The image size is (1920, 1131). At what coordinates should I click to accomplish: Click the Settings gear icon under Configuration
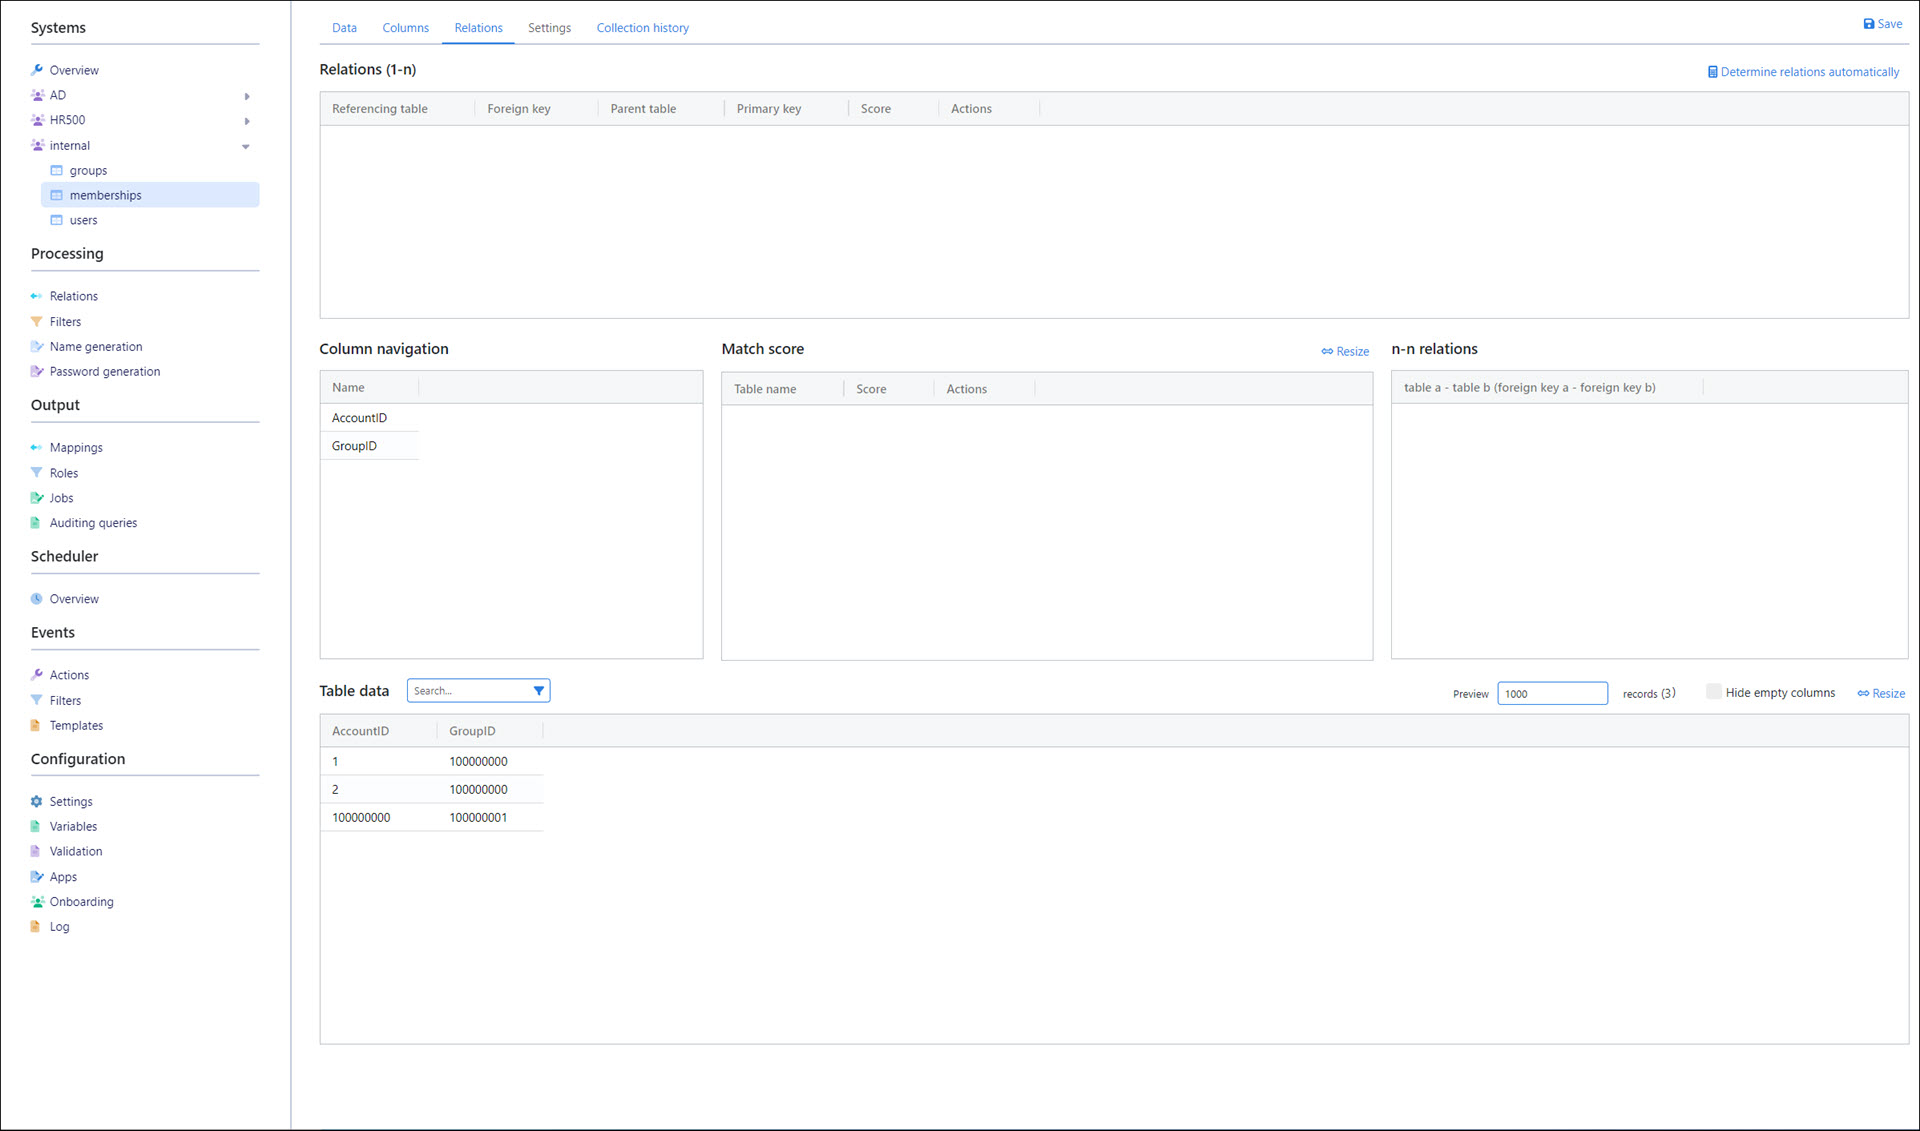pyautogui.click(x=37, y=802)
